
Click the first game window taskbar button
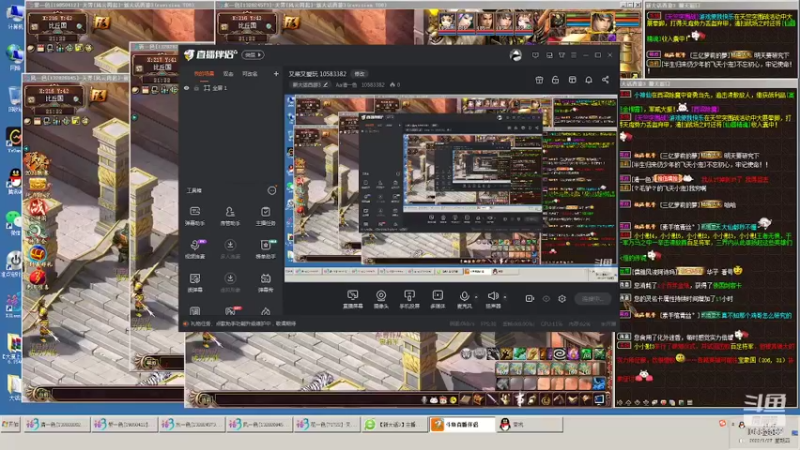(x=56, y=424)
